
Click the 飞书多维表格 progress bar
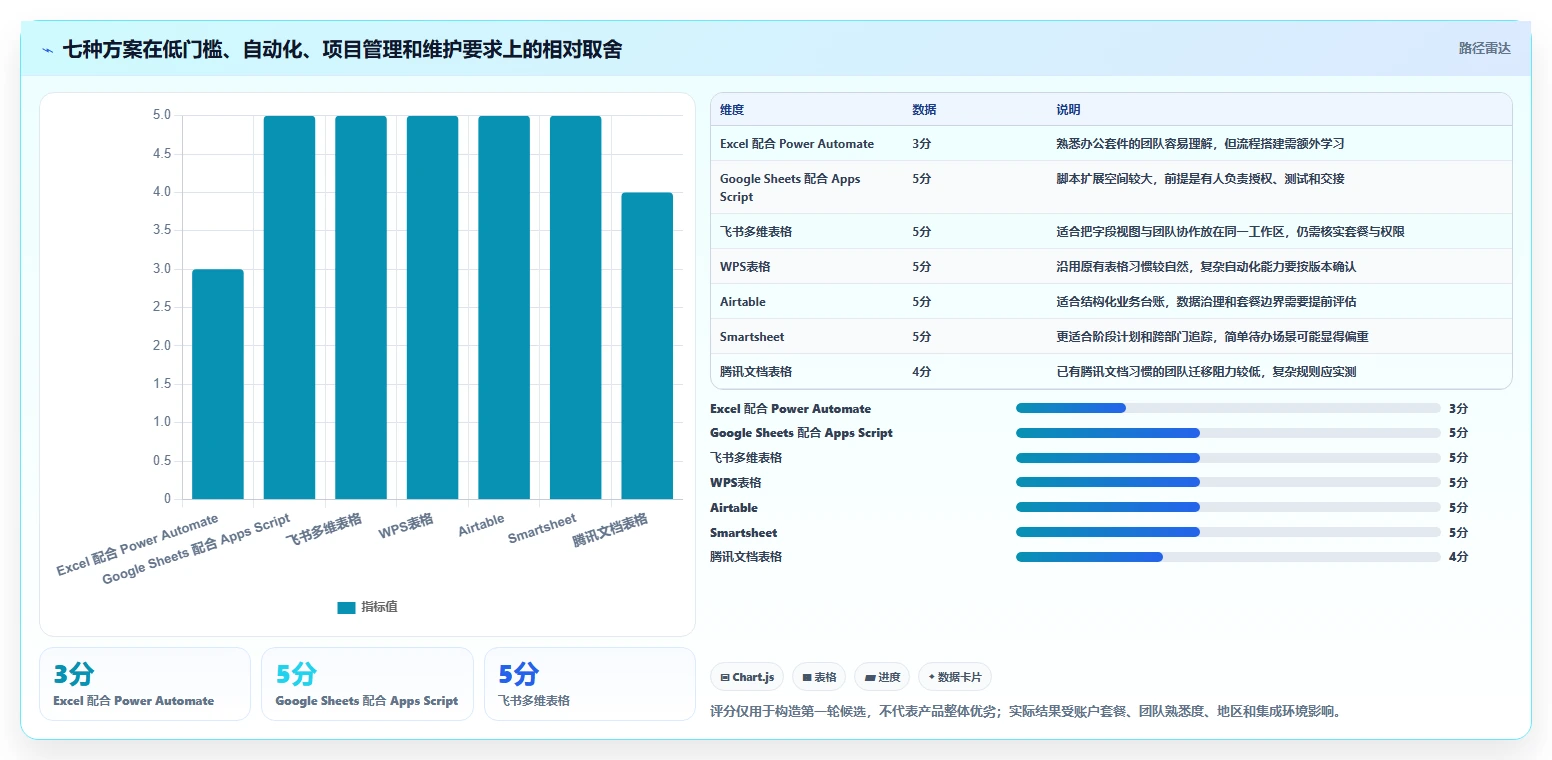coord(1228,458)
